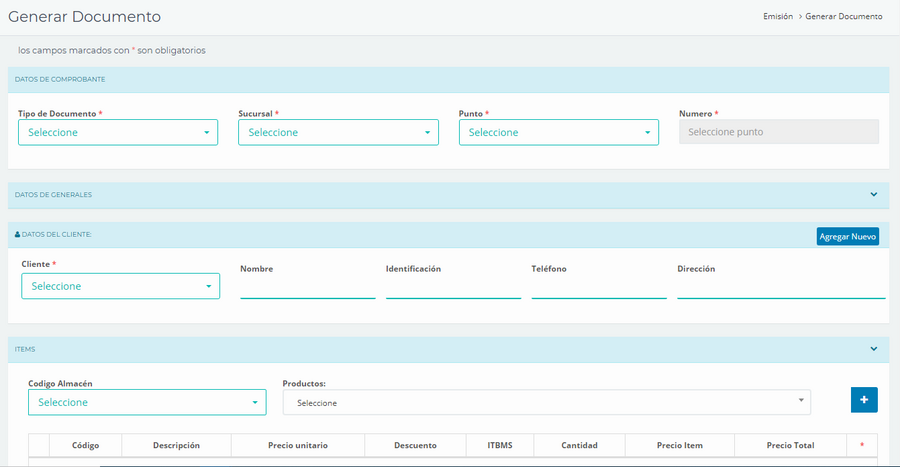Click the blue plus add item button

pos(864,400)
